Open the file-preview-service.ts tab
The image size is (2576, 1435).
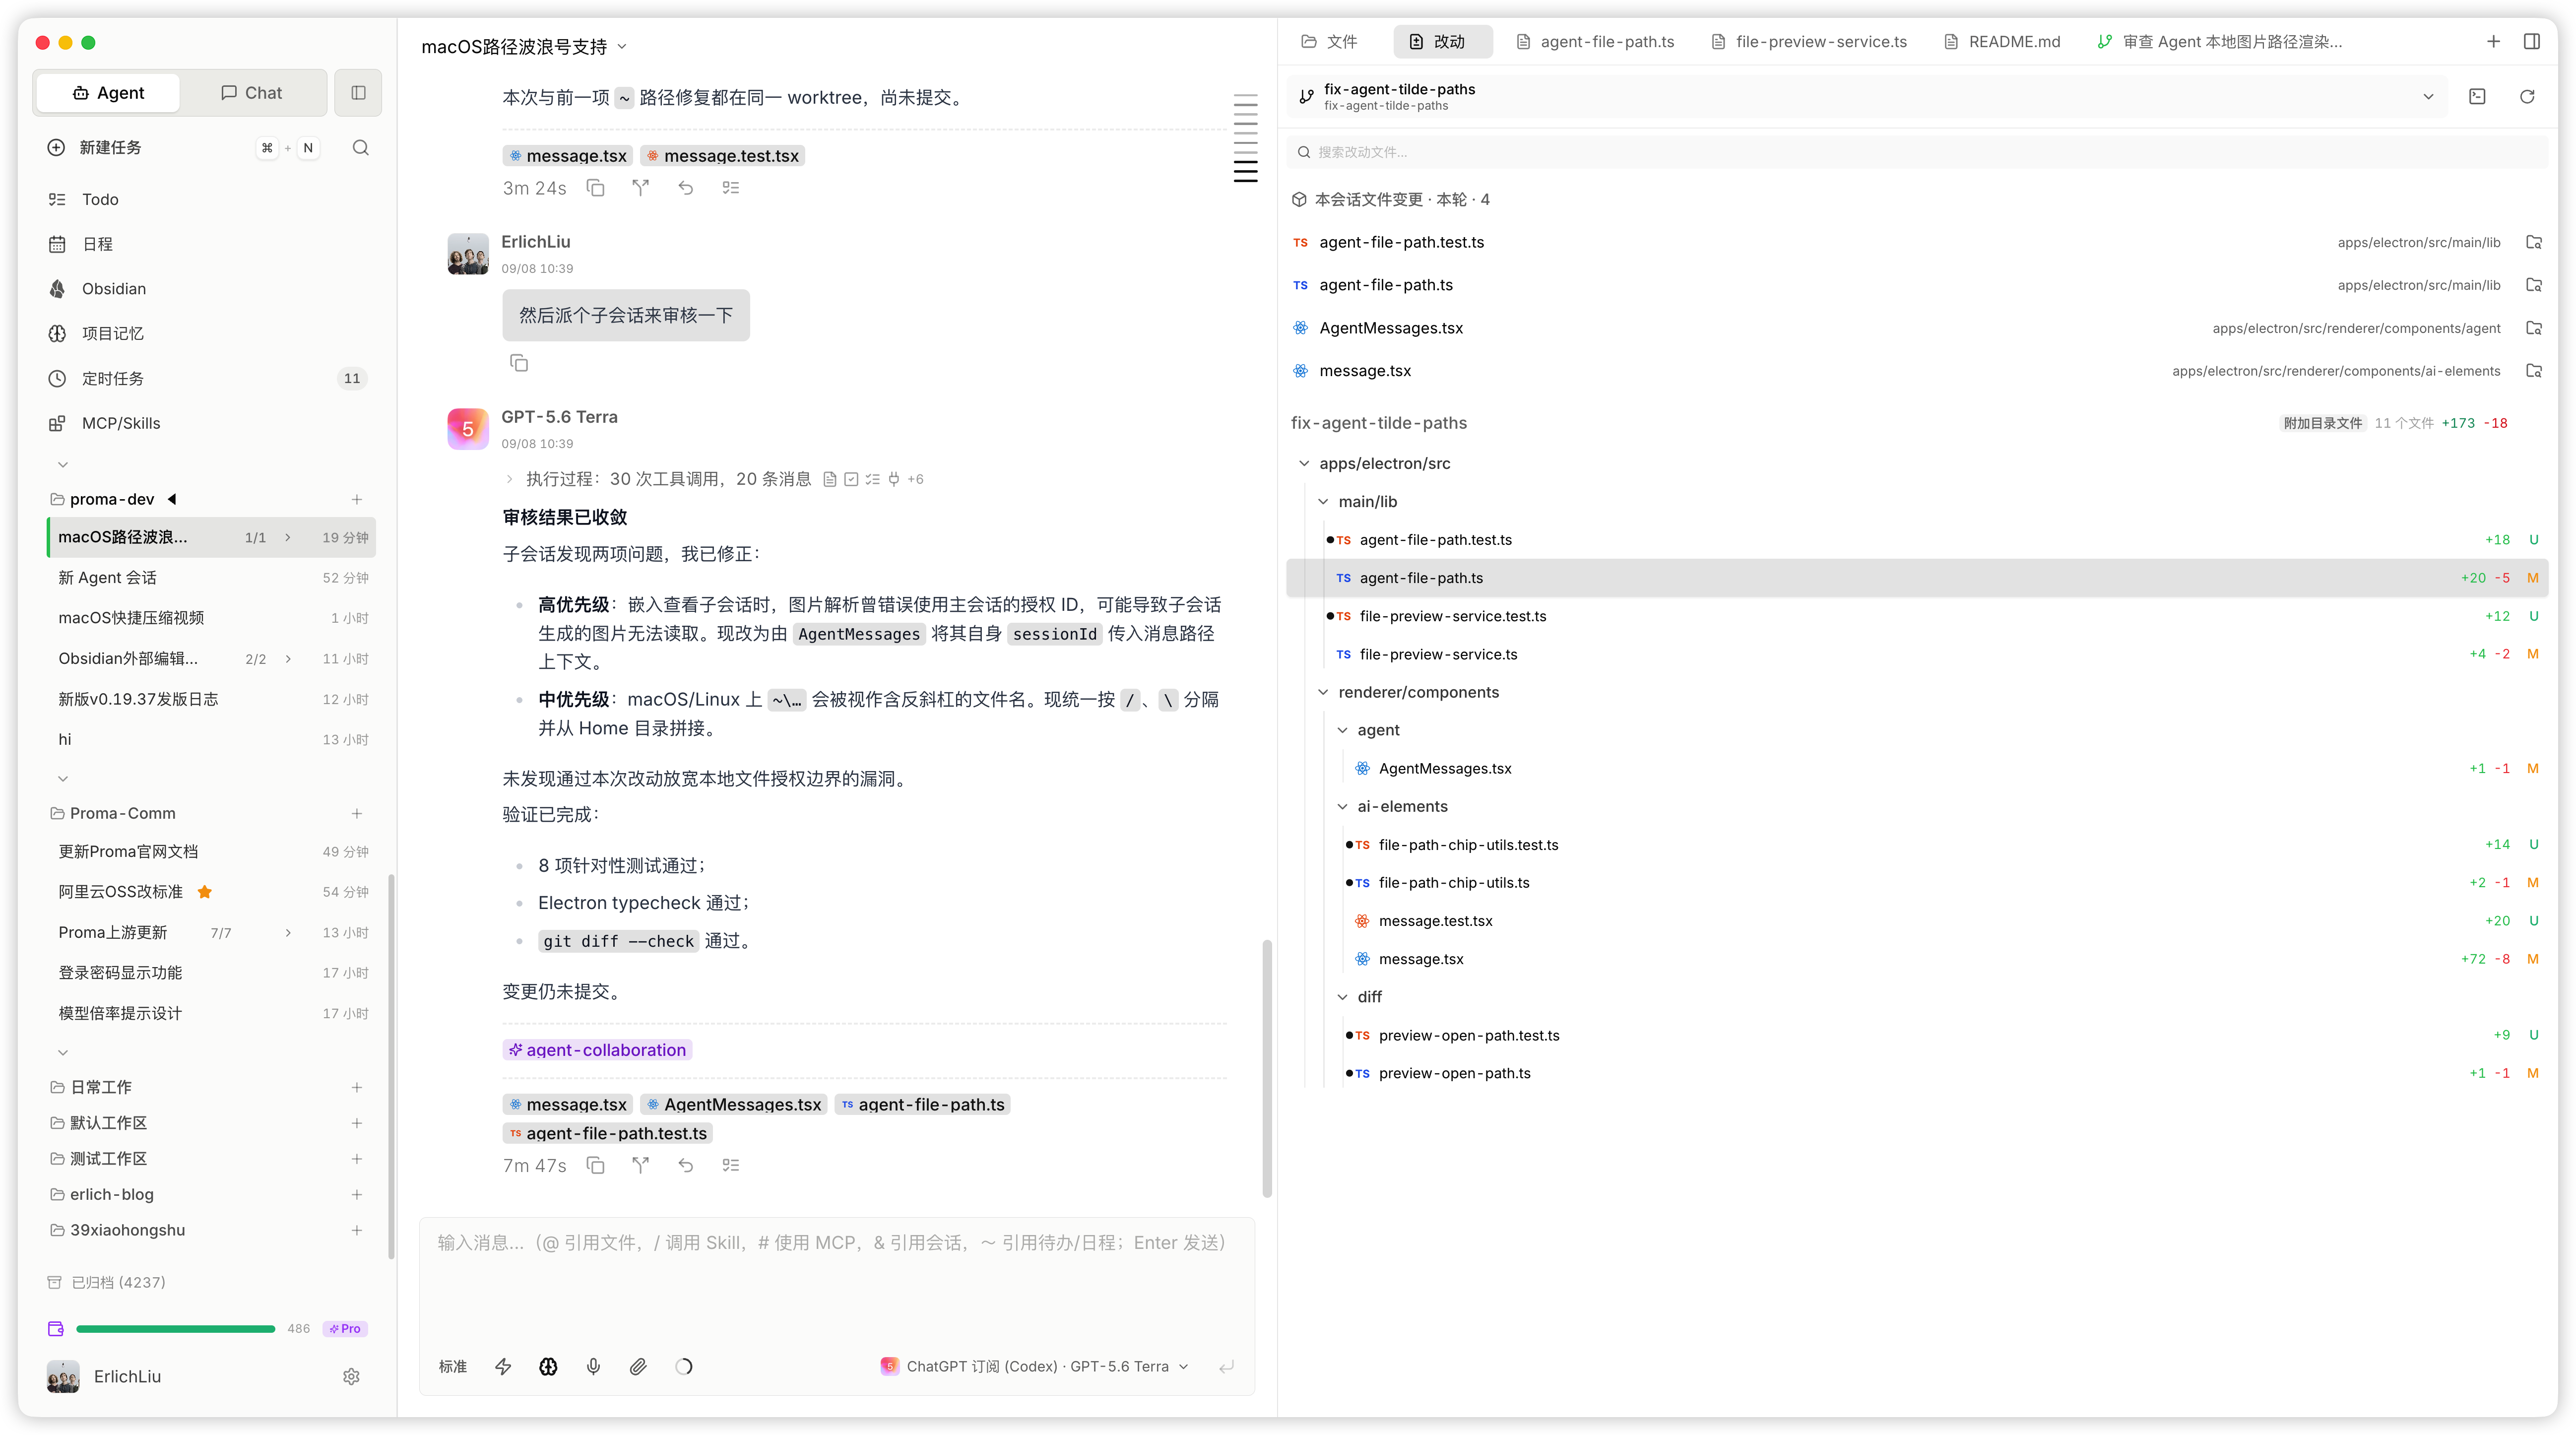click(1810, 41)
